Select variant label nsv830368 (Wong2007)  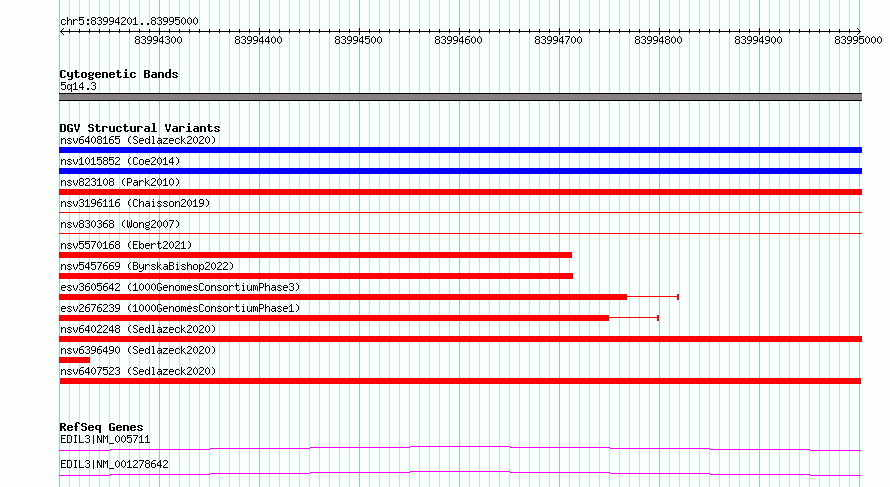[120, 224]
